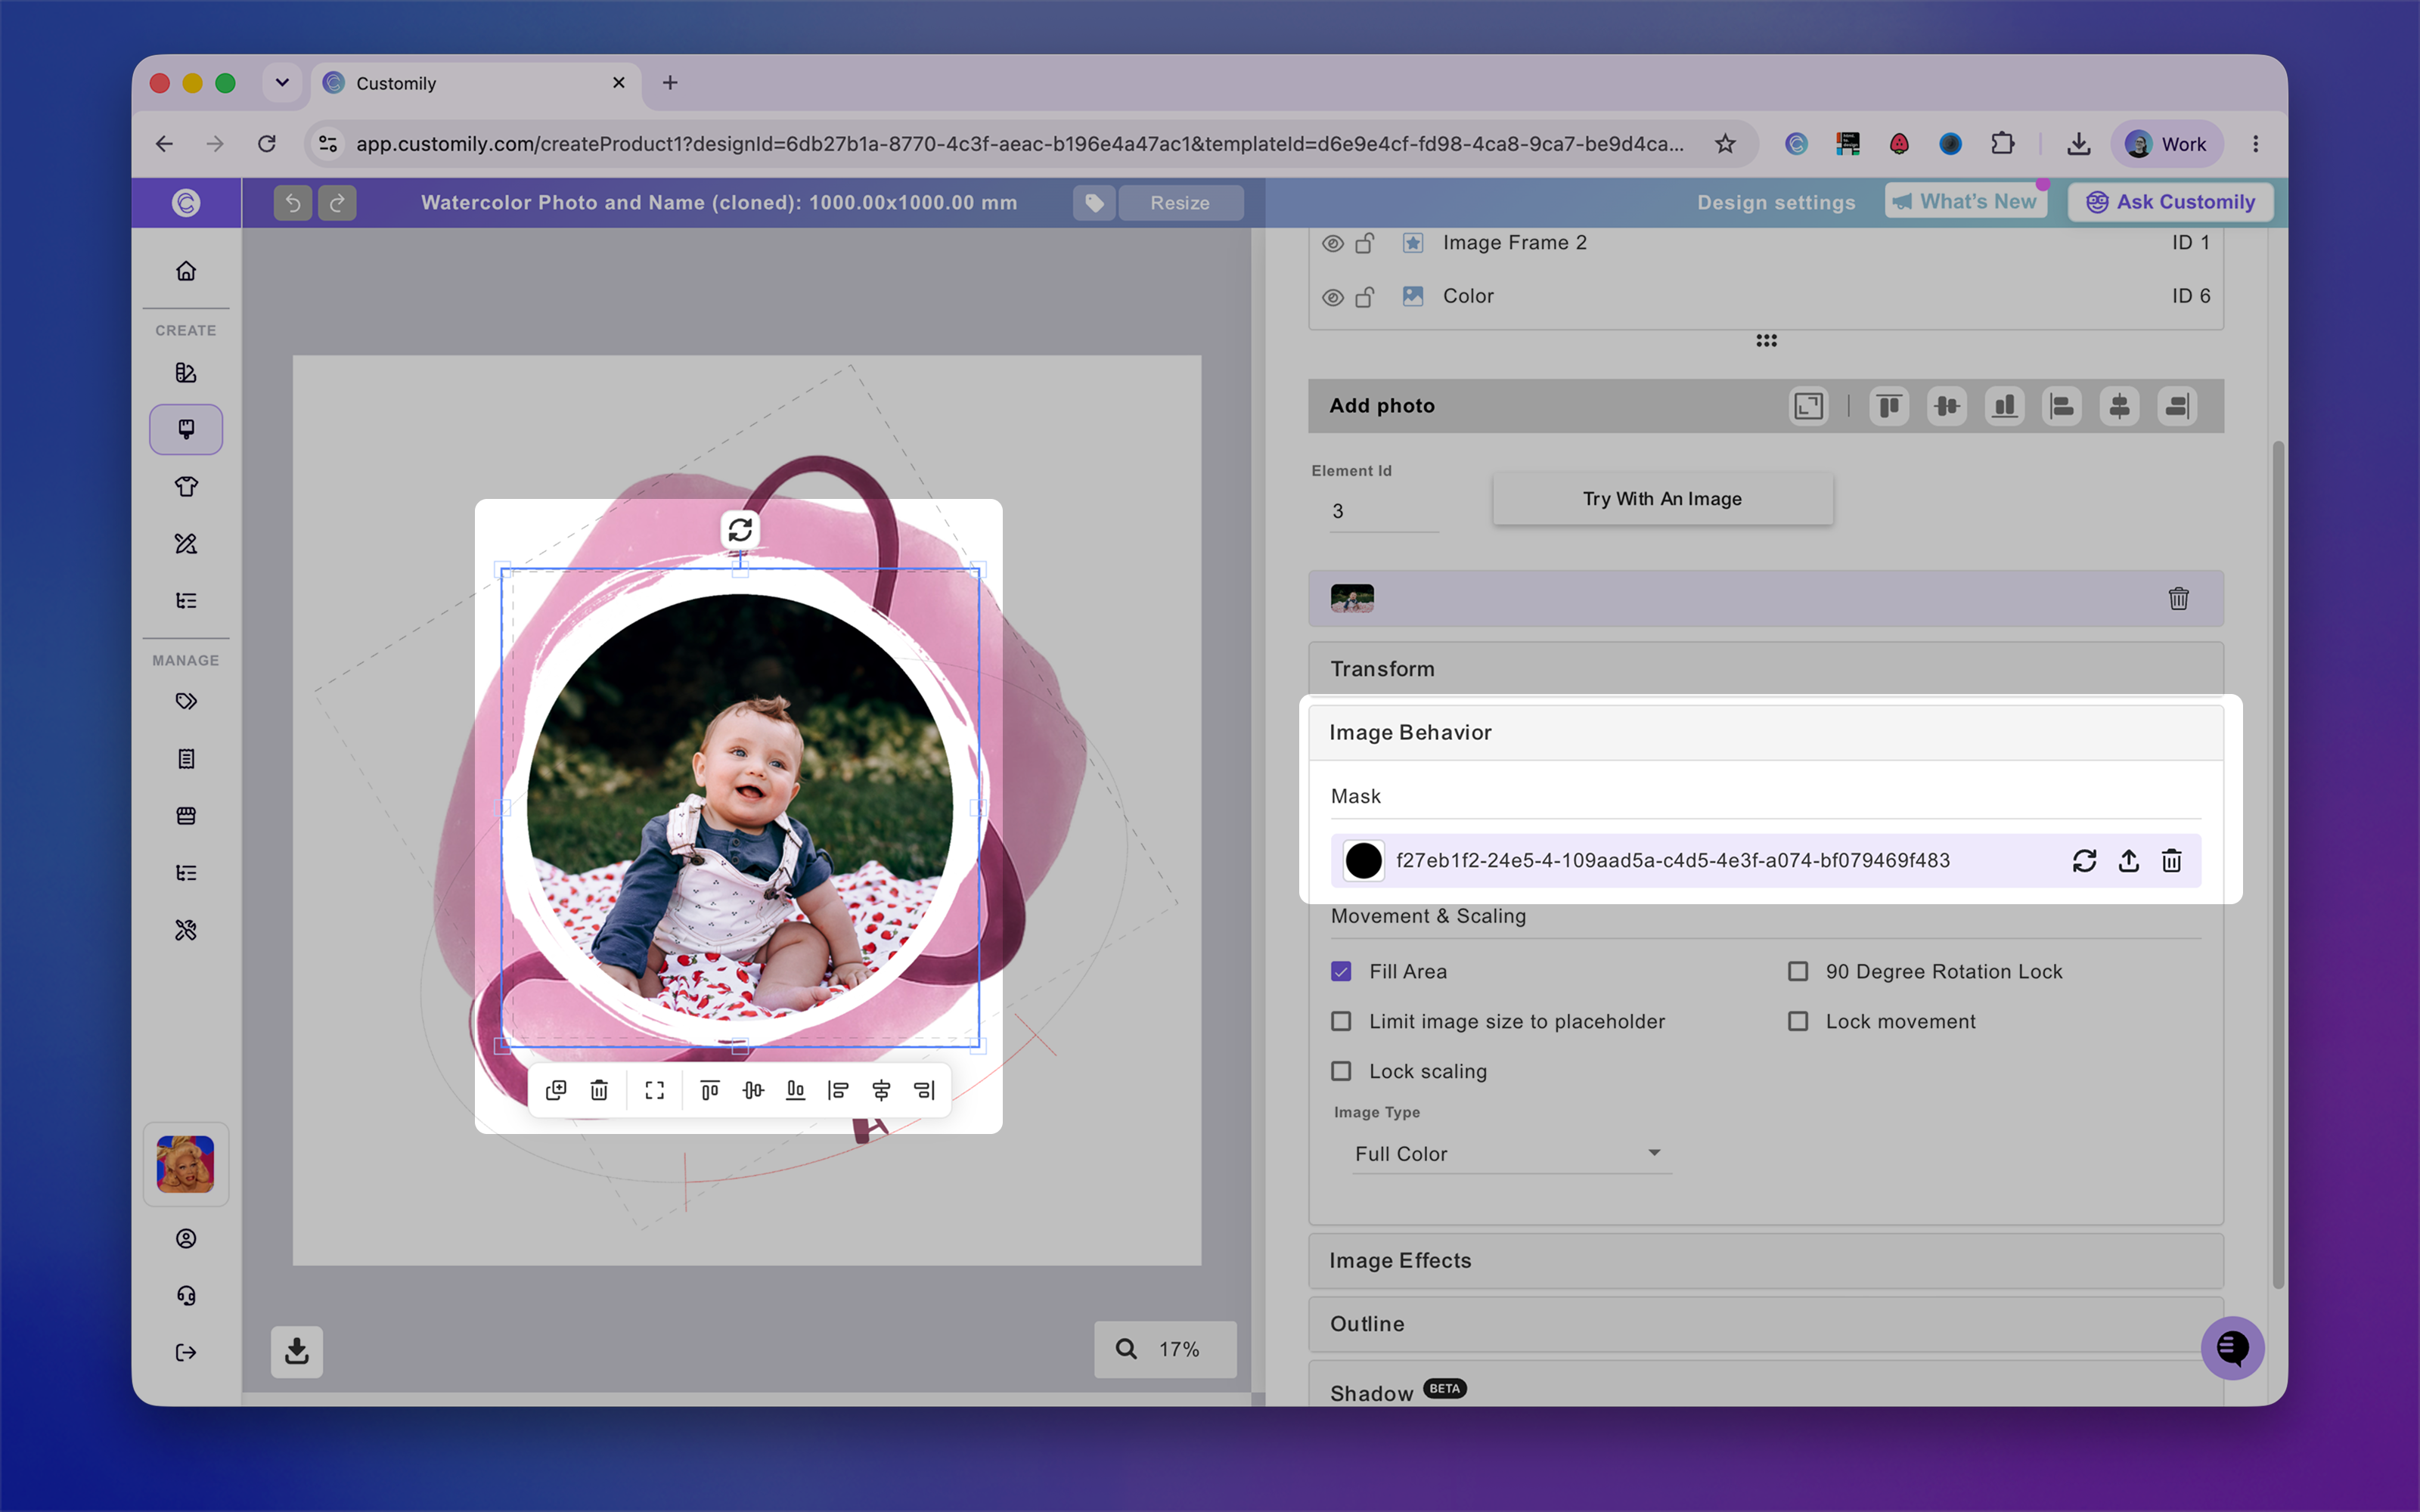Click the home icon in sidebar
The image size is (2420, 1512).
pos(186,271)
